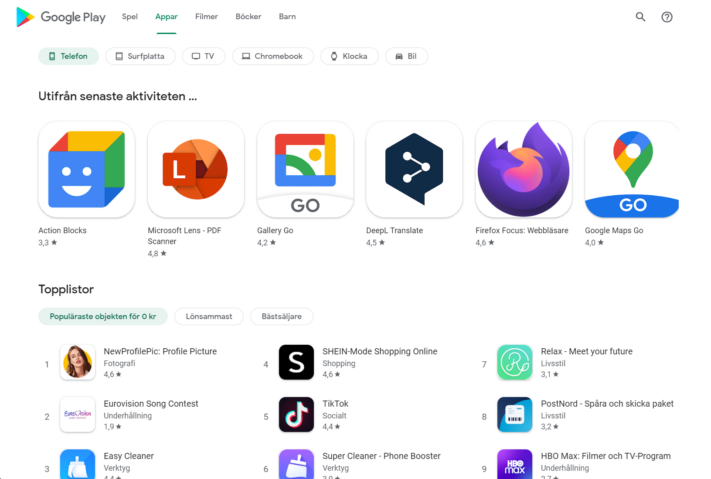Open the help question mark icon

667,17
